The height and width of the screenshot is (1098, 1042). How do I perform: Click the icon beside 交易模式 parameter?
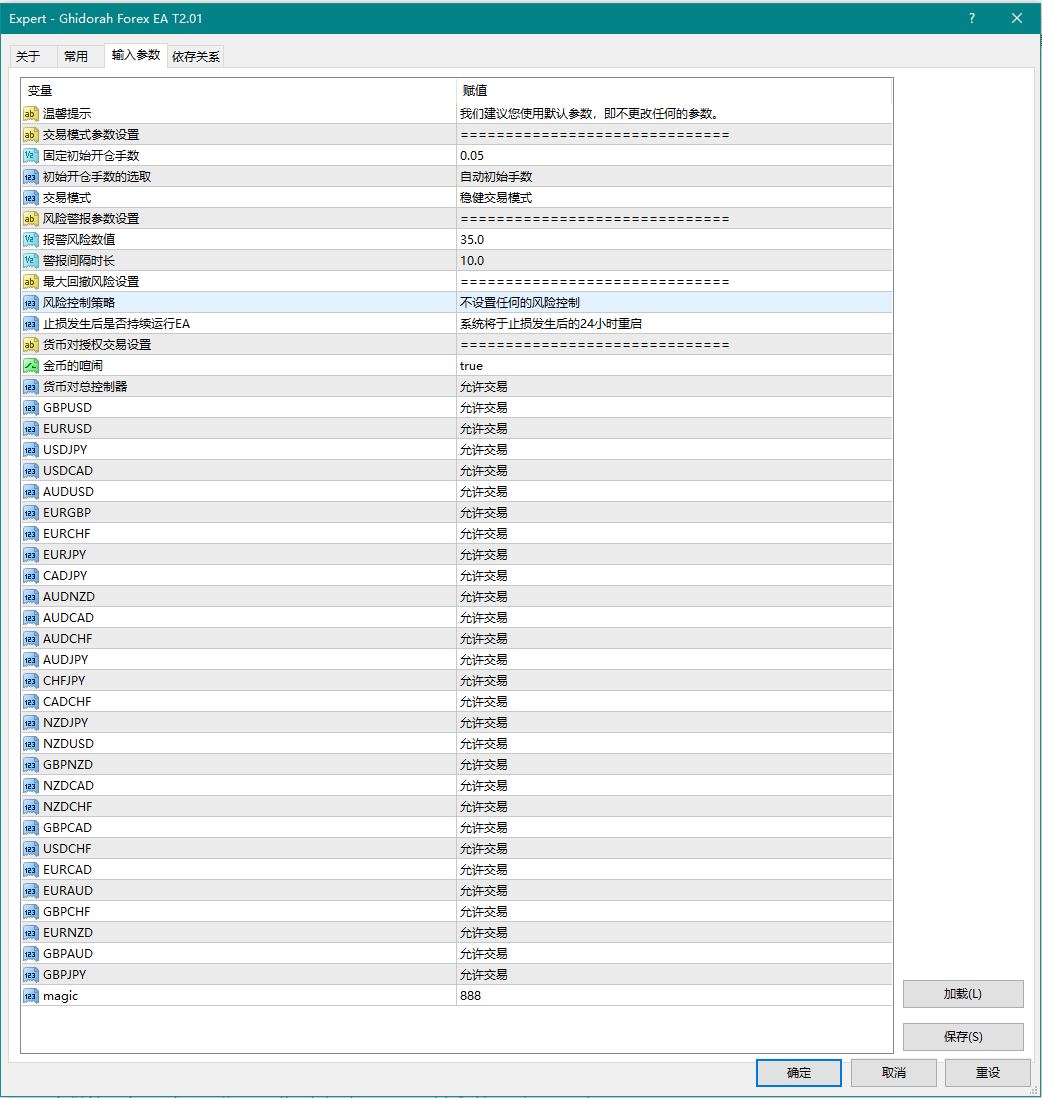(x=30, y=198)
